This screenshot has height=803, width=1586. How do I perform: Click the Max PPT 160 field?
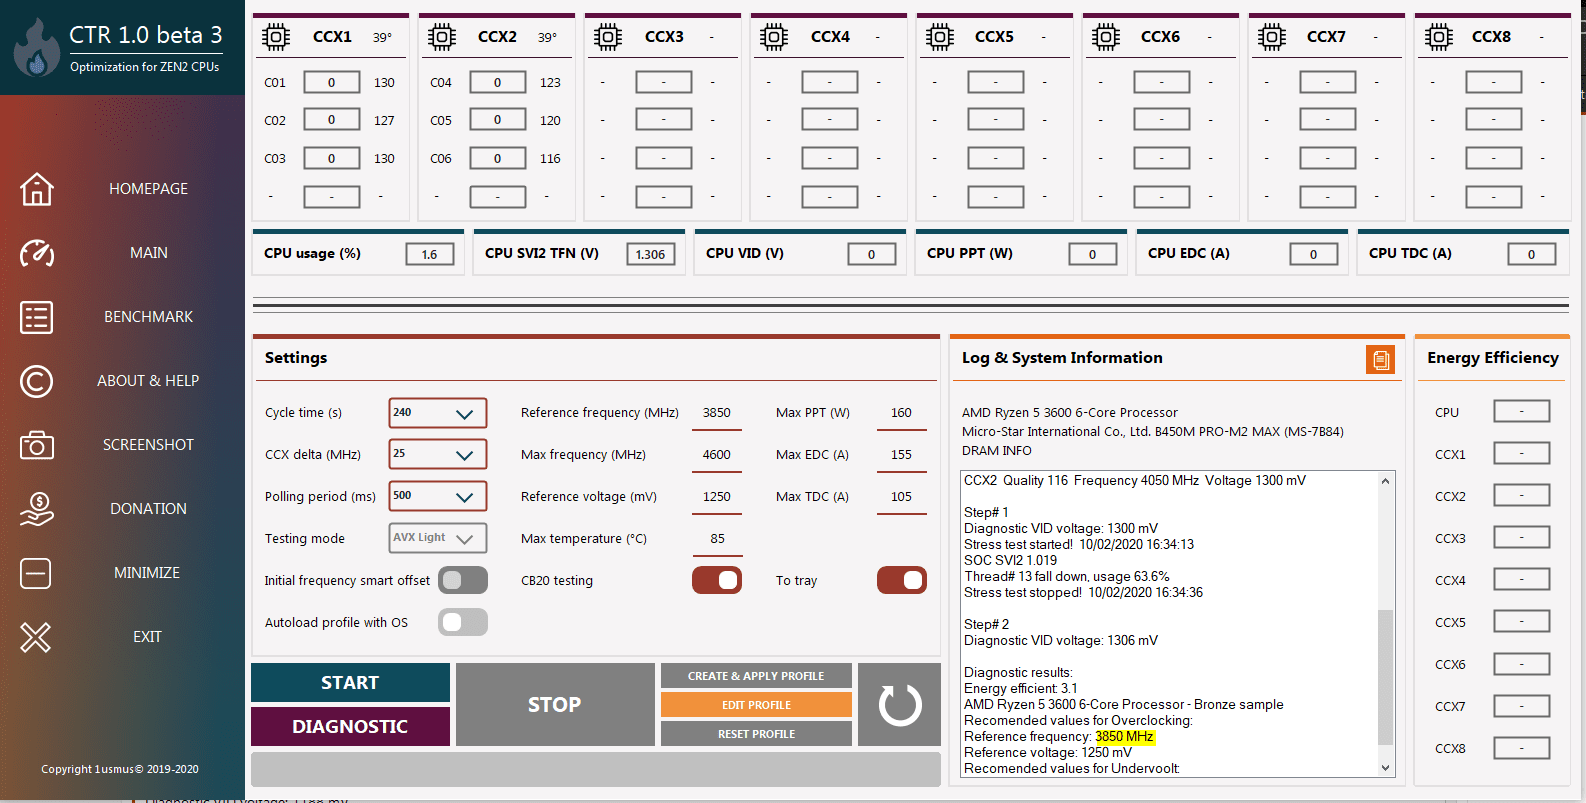901,413
